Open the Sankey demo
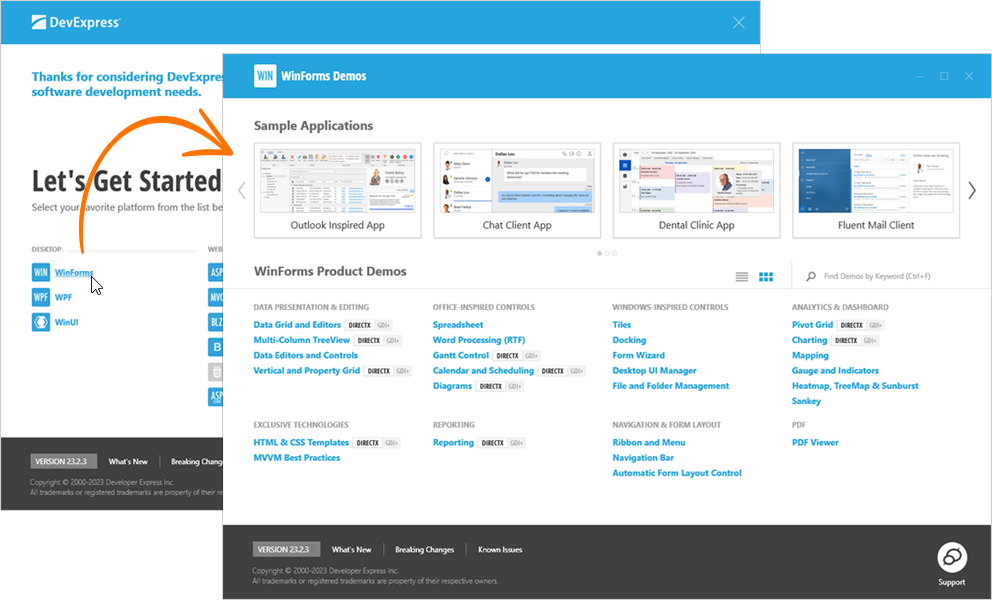 [806, 401]
